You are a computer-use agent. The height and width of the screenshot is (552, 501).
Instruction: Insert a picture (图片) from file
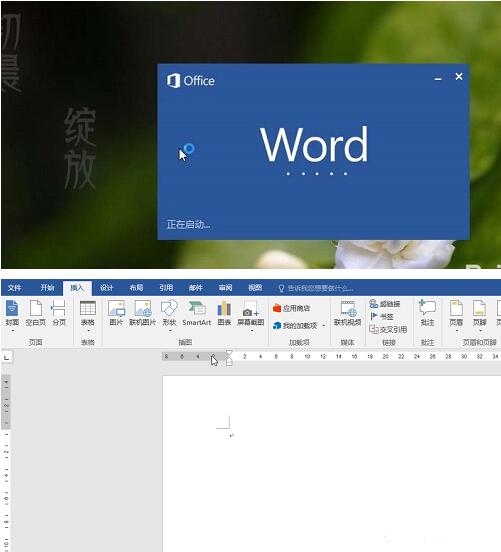[116, 313]
